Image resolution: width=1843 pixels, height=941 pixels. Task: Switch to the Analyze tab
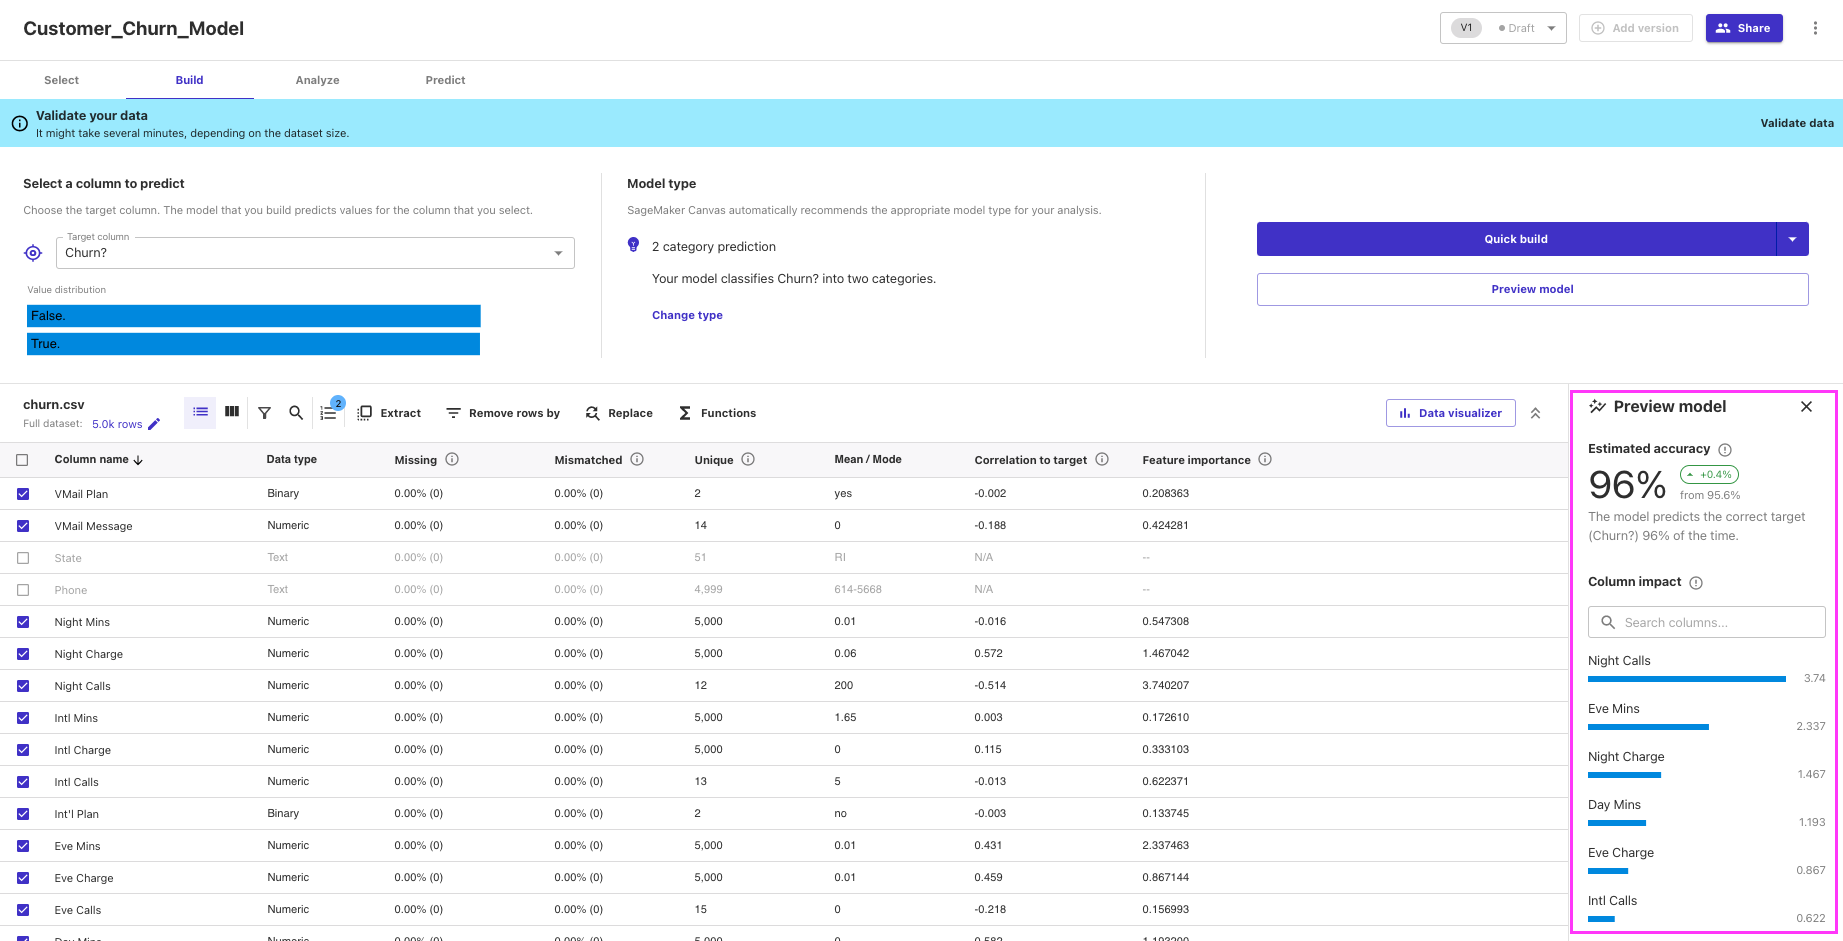[x=317, y=80]
